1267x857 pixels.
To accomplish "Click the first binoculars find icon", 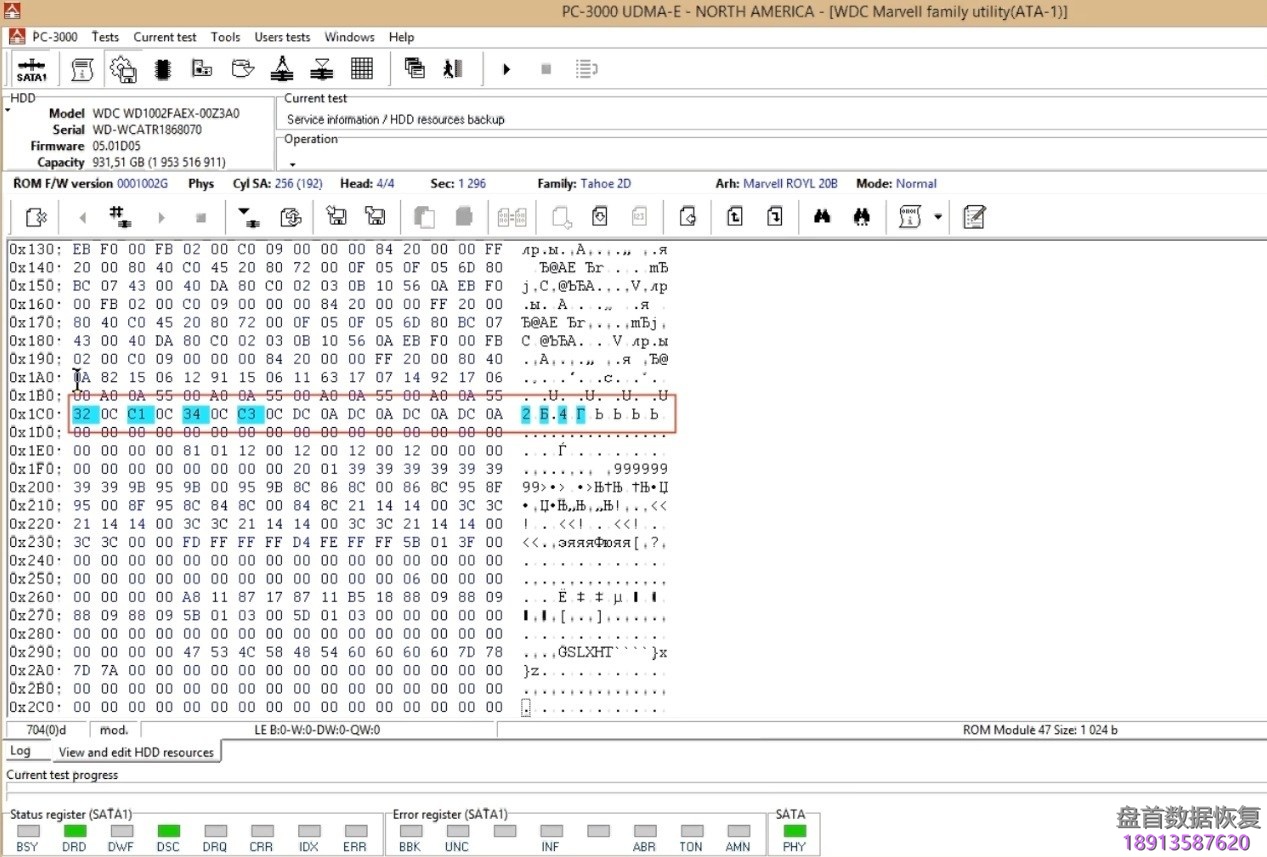I will click(823, 217).
